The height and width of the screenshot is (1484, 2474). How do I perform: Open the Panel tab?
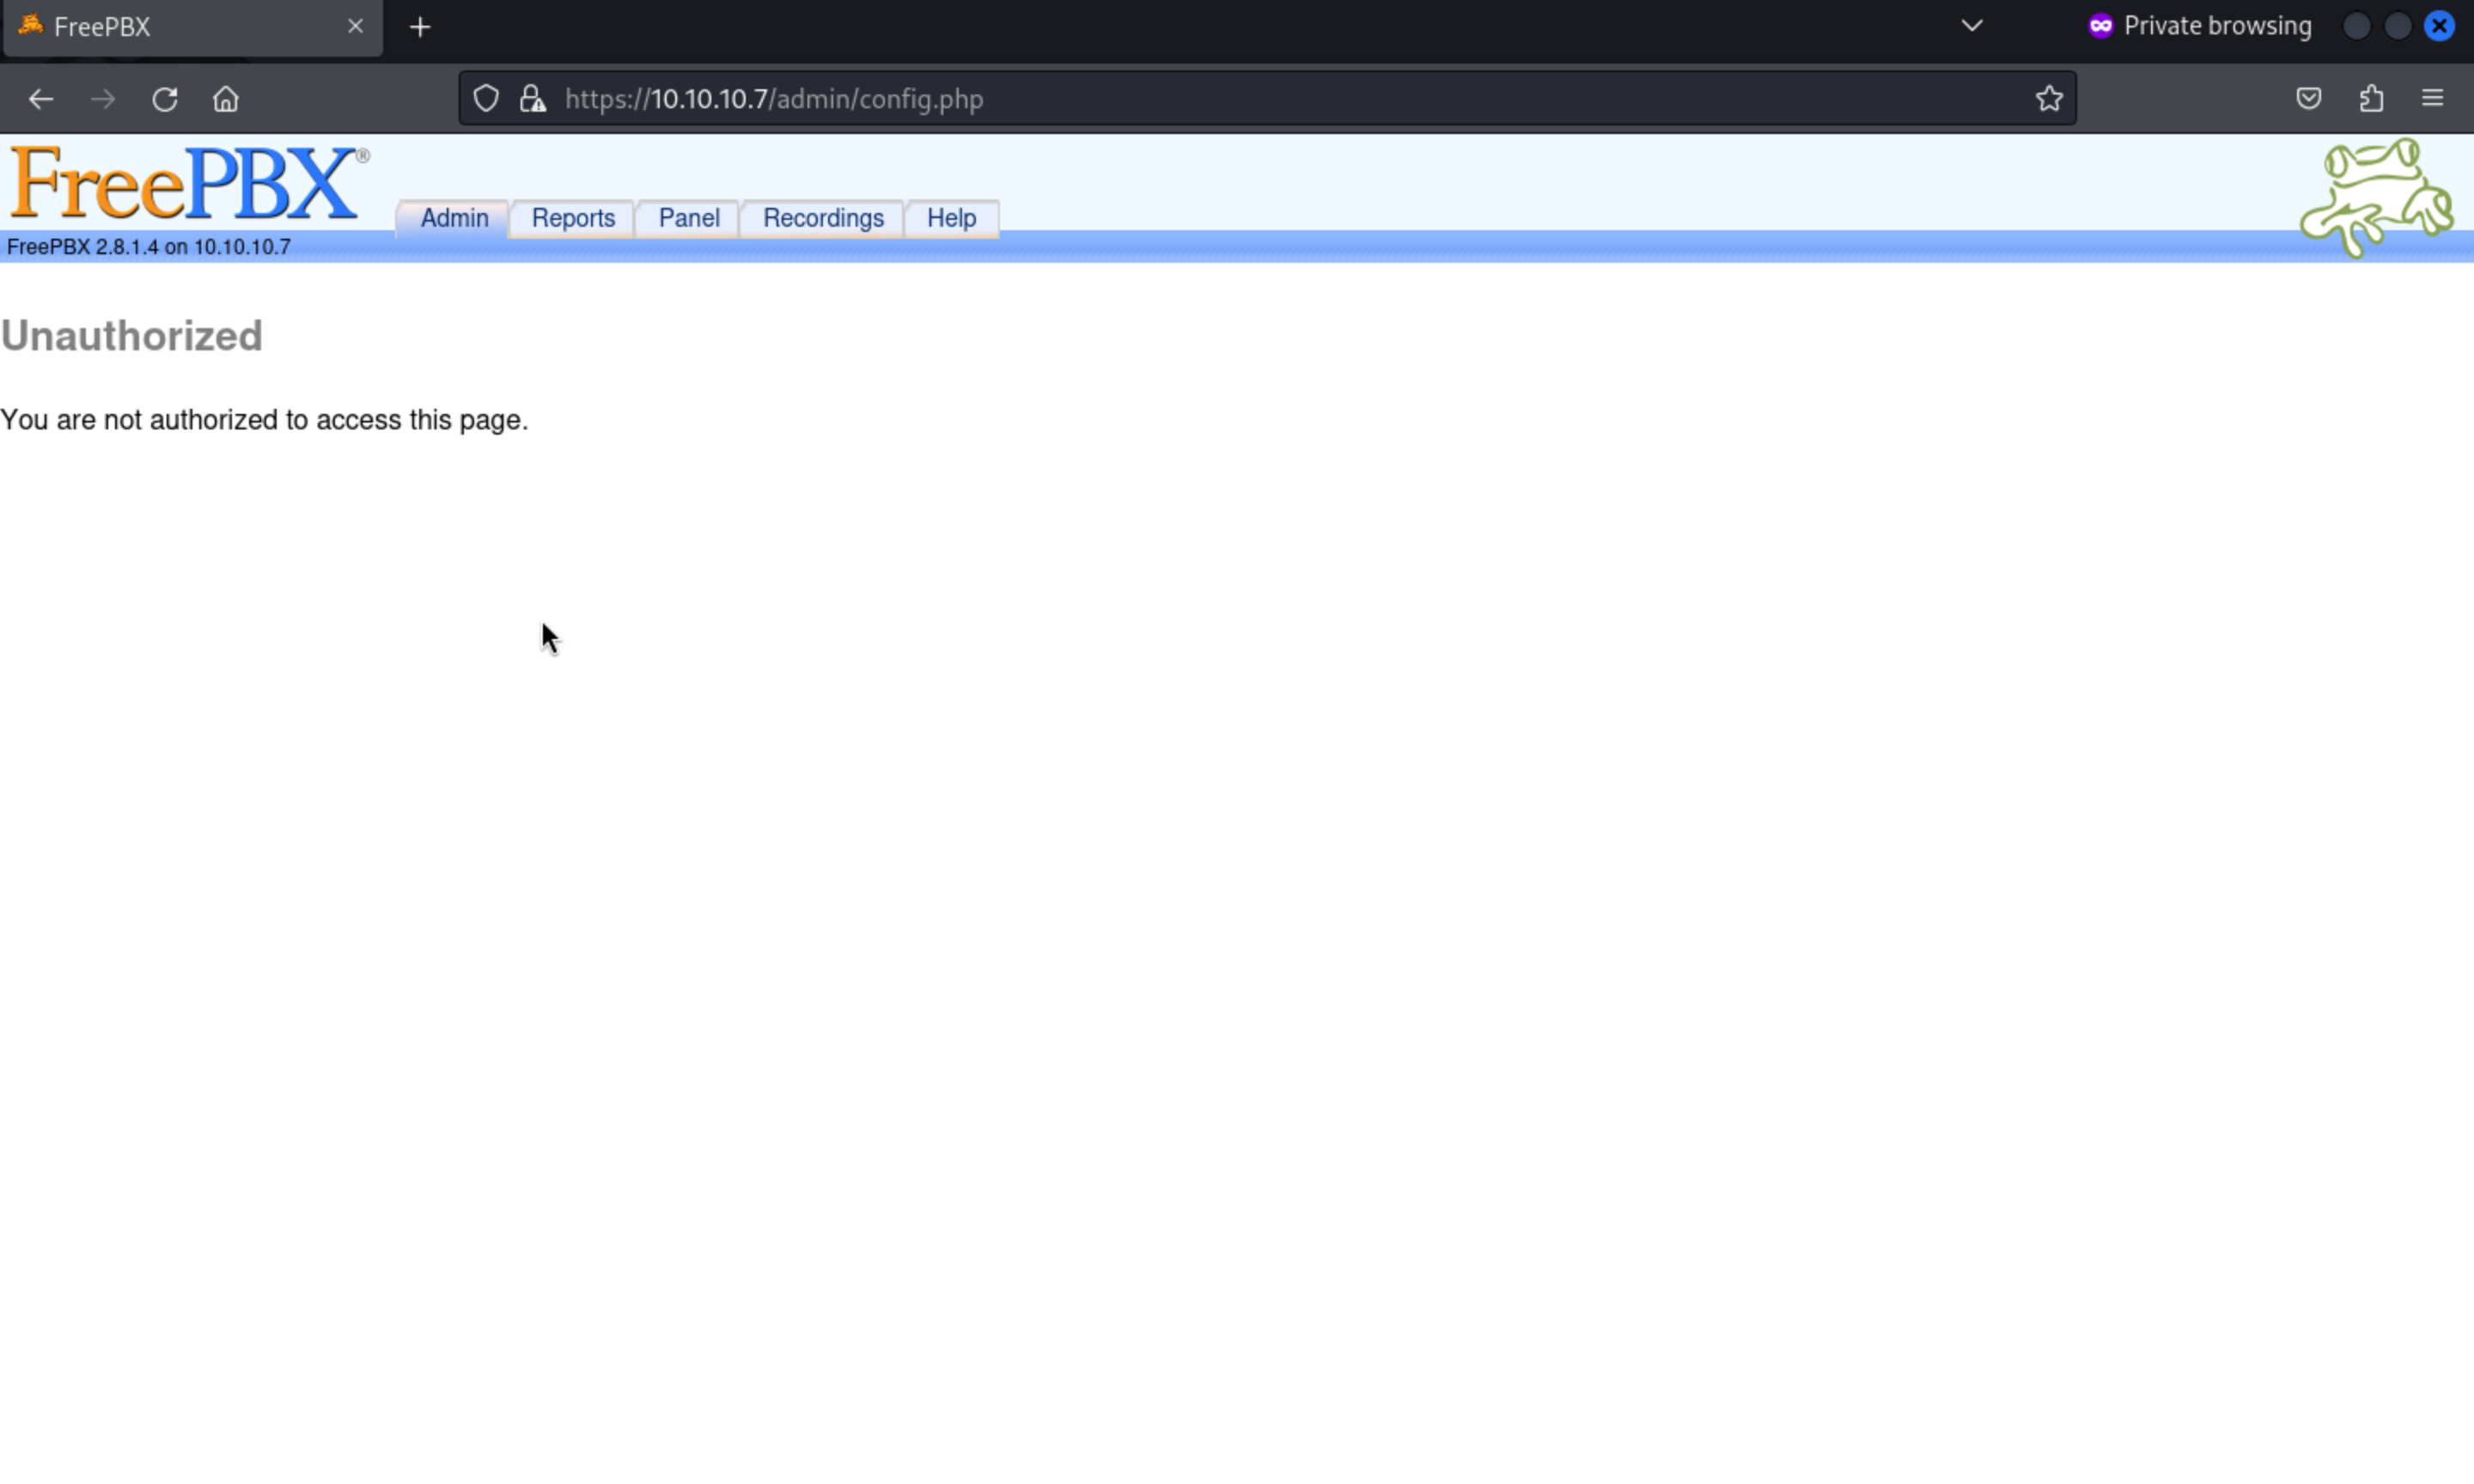tap(689, 218)
